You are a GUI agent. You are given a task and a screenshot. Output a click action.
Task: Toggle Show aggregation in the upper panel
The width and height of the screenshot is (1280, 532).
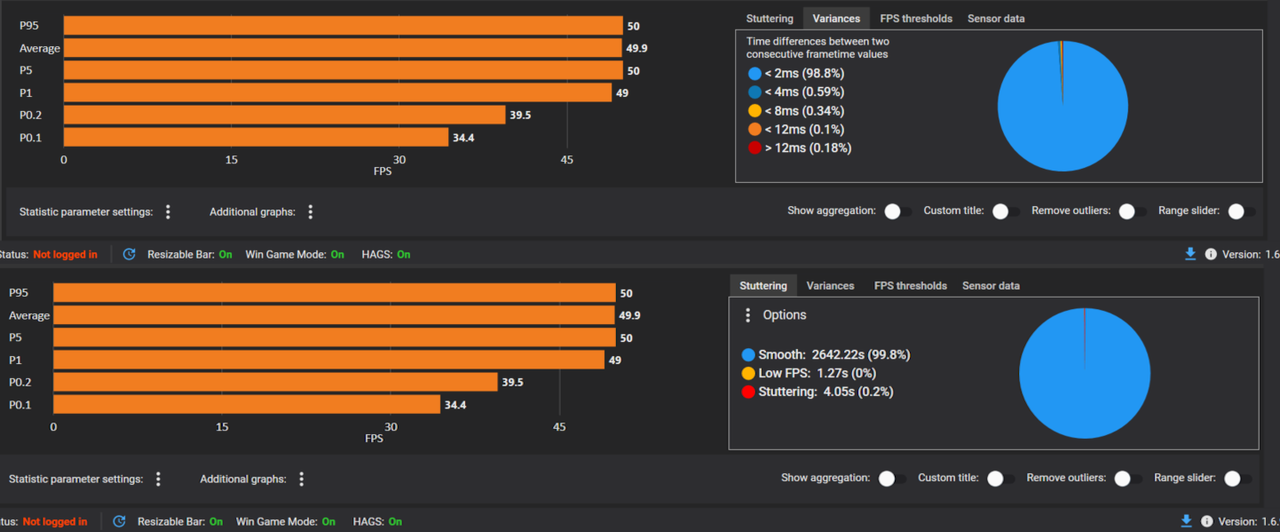click(x=897, y=211)
